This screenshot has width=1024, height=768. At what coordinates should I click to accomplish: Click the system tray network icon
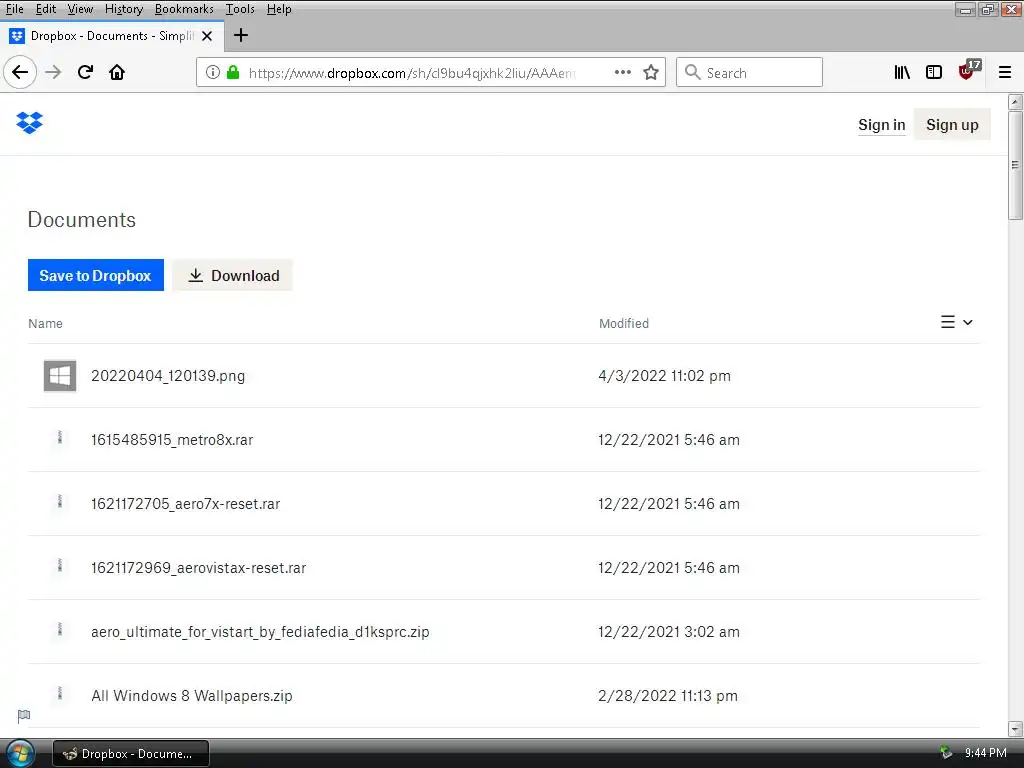[945, 753]
